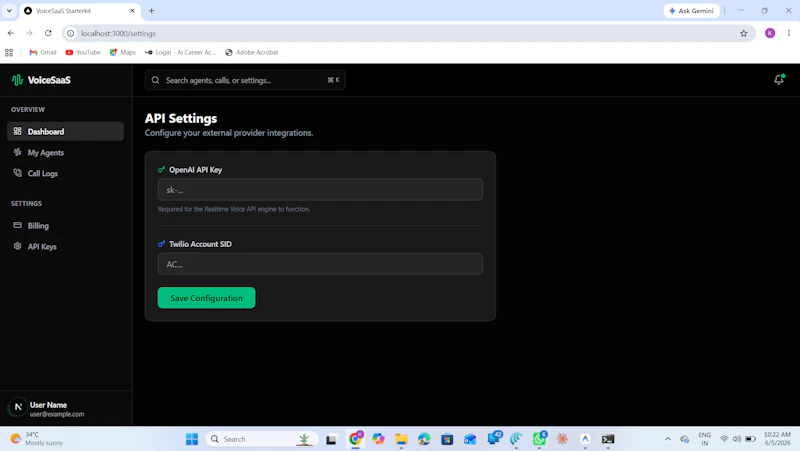
Task: Click the battery tray icon
Action: pos(750,439)
